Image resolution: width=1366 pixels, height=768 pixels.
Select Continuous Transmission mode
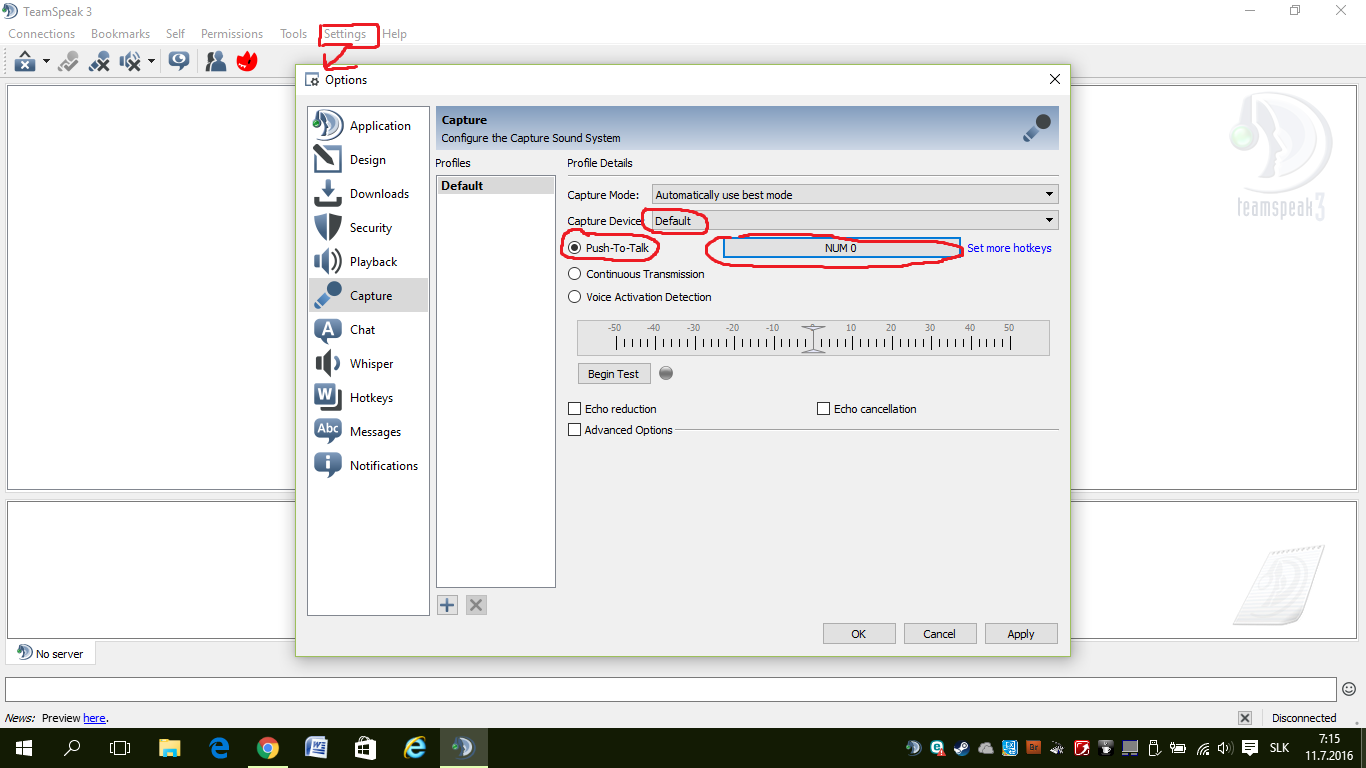click(574, 274)
